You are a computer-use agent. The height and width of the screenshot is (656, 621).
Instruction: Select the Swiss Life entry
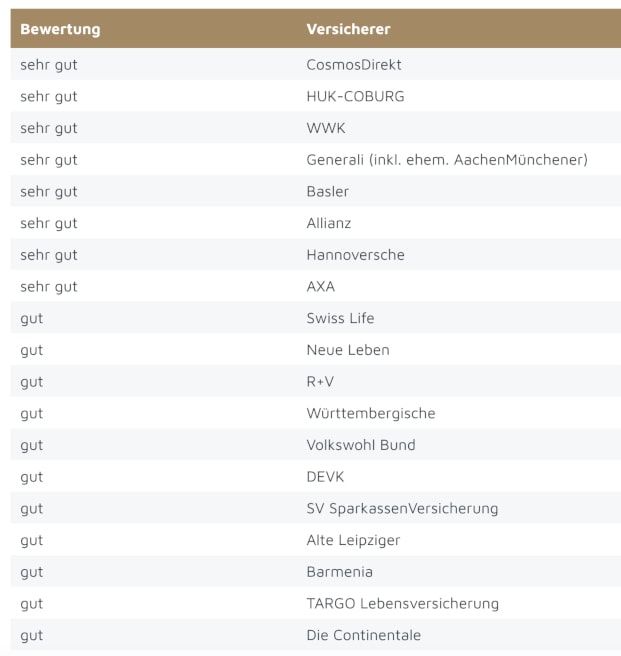(x=340, y=318)
